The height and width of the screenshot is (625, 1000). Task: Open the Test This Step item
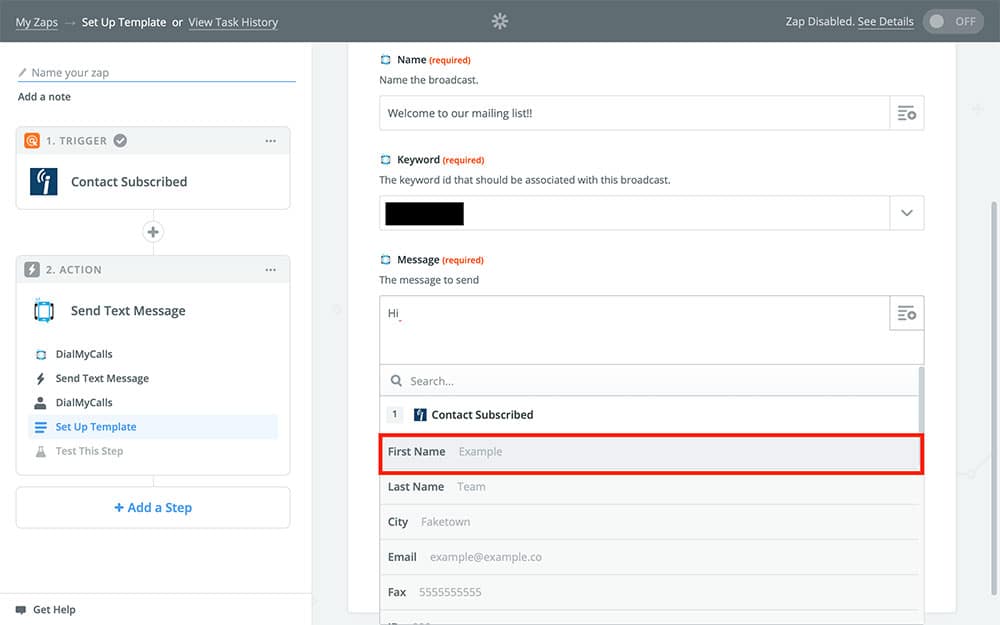pyautogui.click(x=89, y=451)
